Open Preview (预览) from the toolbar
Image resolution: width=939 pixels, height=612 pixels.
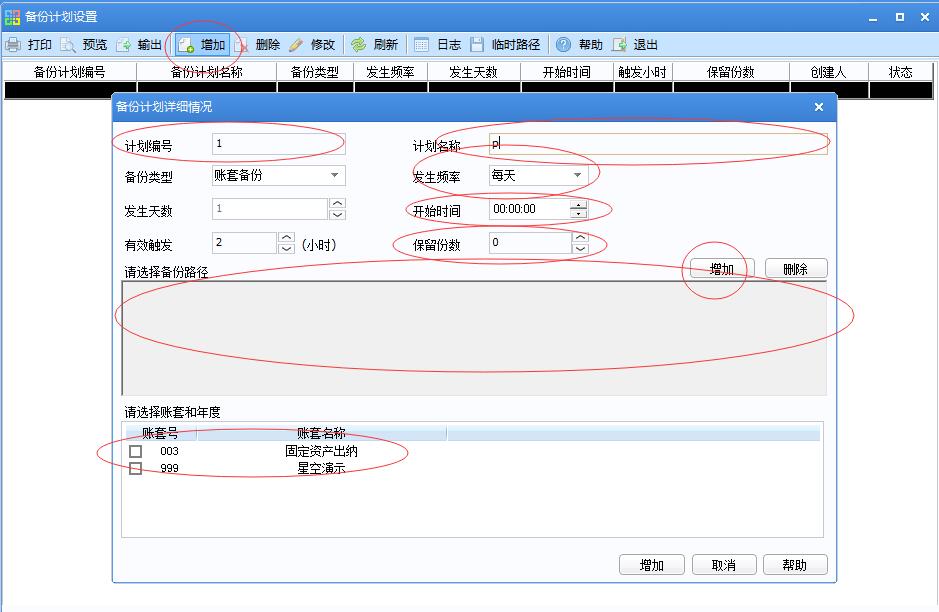68,45
